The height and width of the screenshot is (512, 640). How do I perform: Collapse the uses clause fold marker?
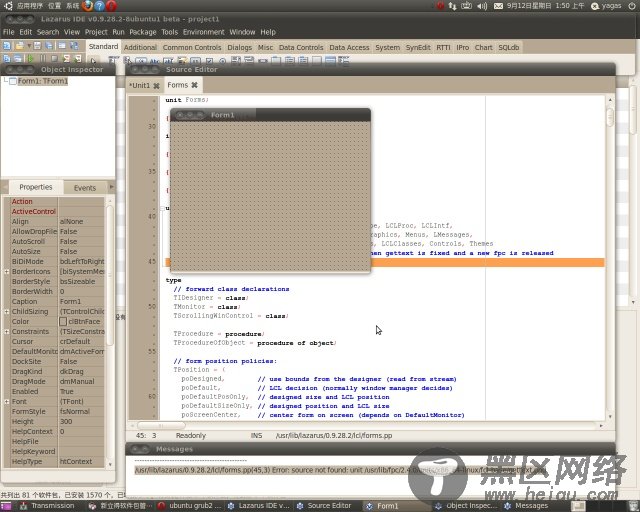tap(162, 209)
